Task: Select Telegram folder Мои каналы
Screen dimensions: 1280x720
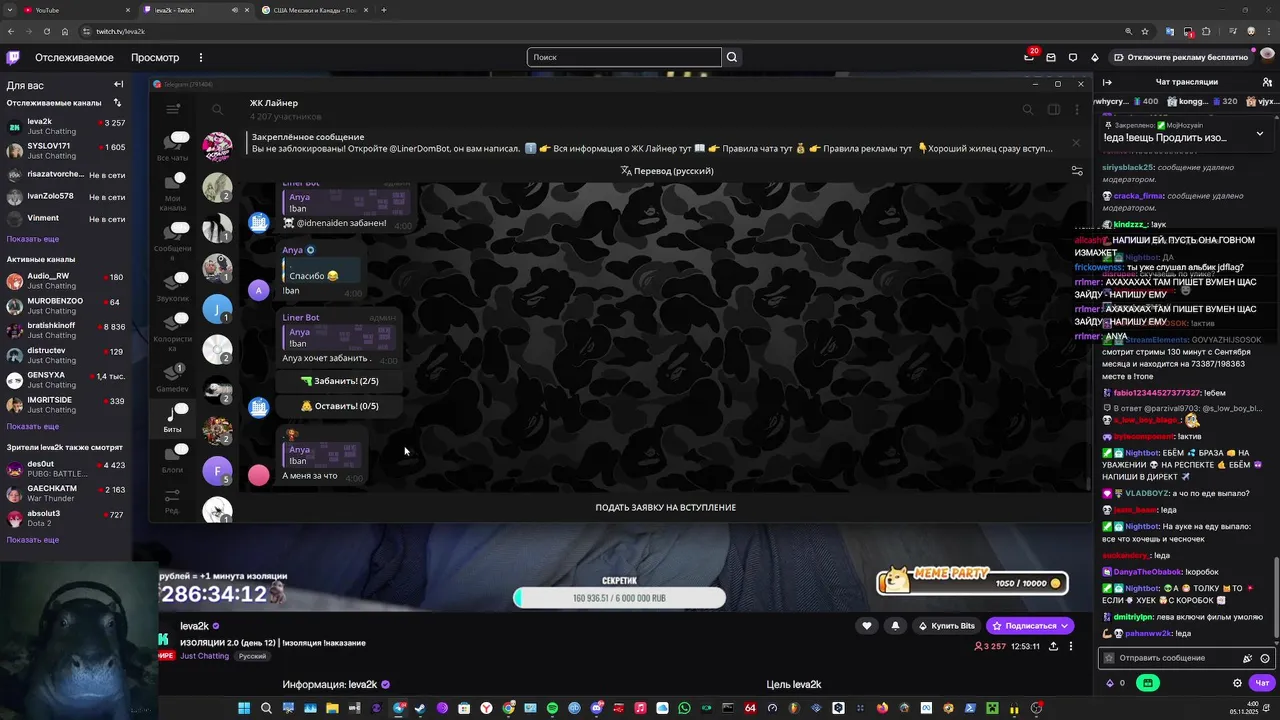Action: point(173,192)
